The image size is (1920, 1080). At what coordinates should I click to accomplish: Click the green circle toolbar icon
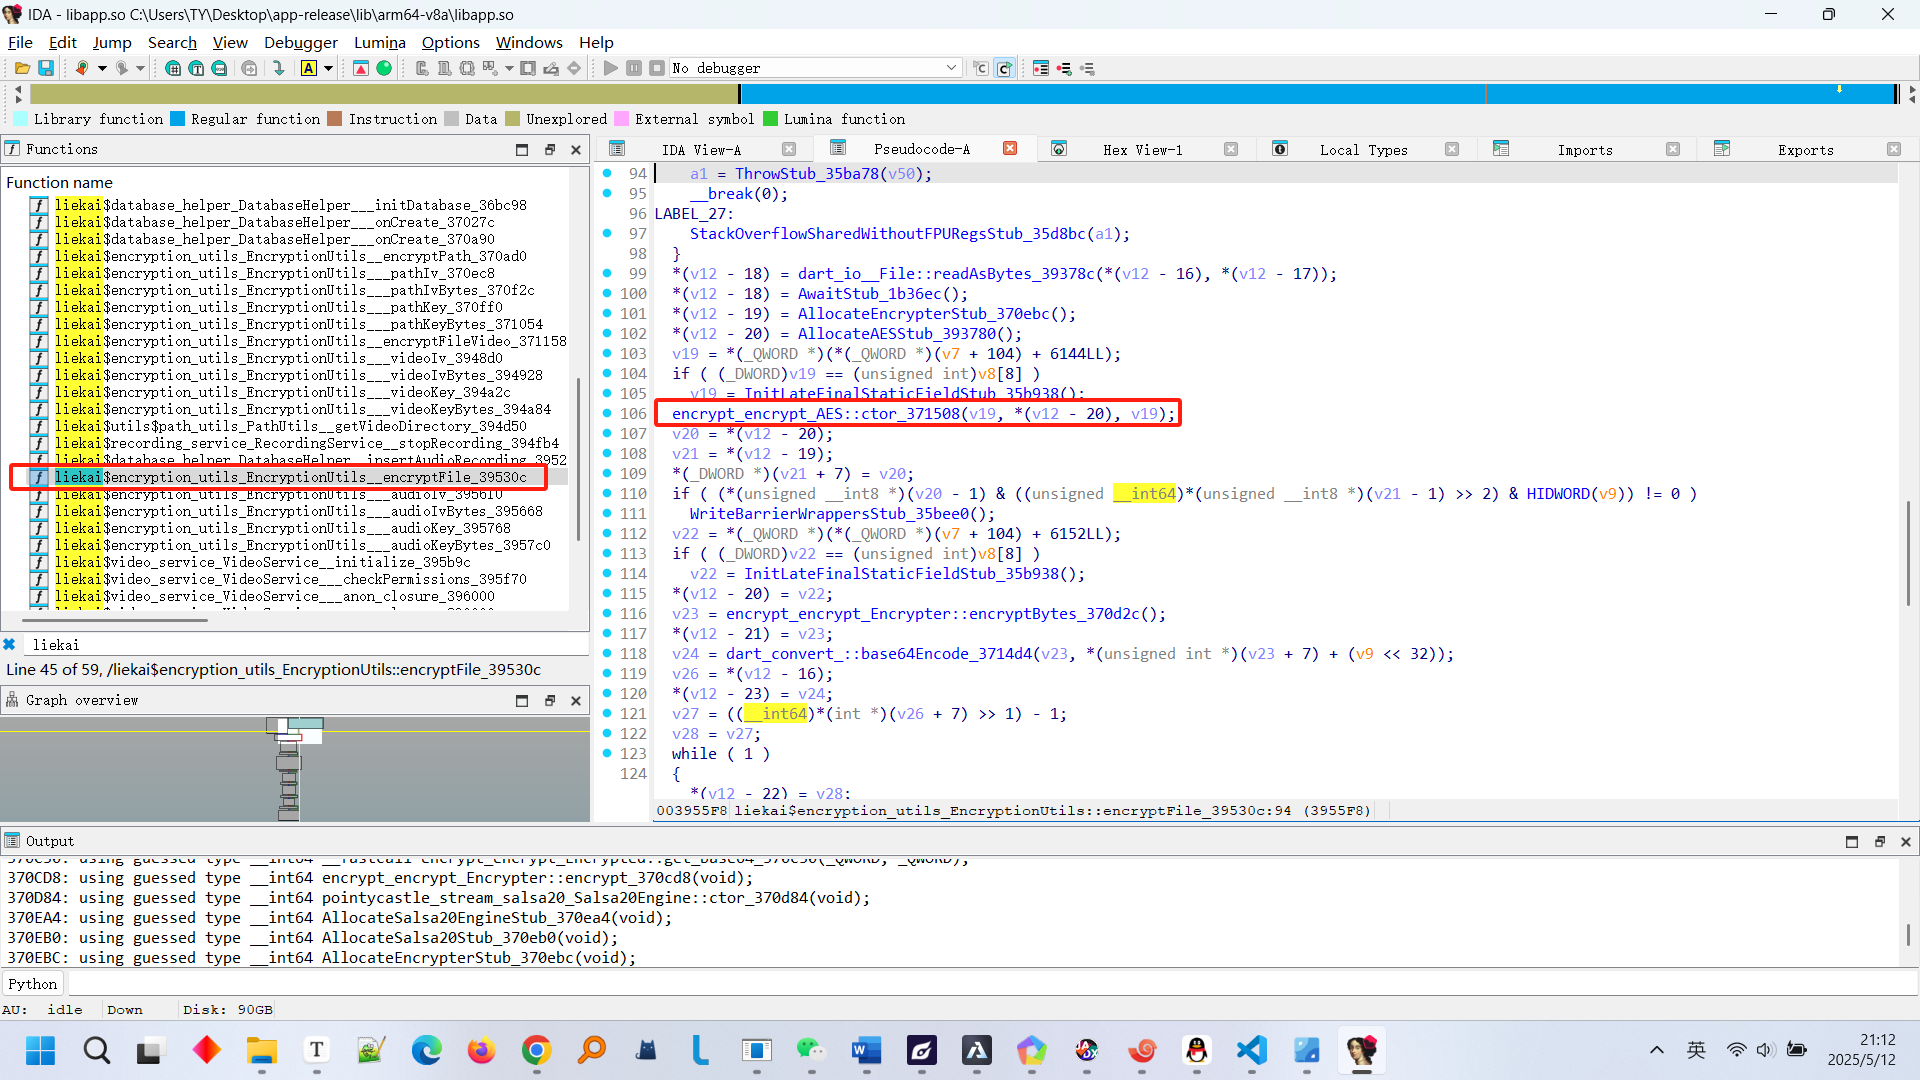pos(384,68)
